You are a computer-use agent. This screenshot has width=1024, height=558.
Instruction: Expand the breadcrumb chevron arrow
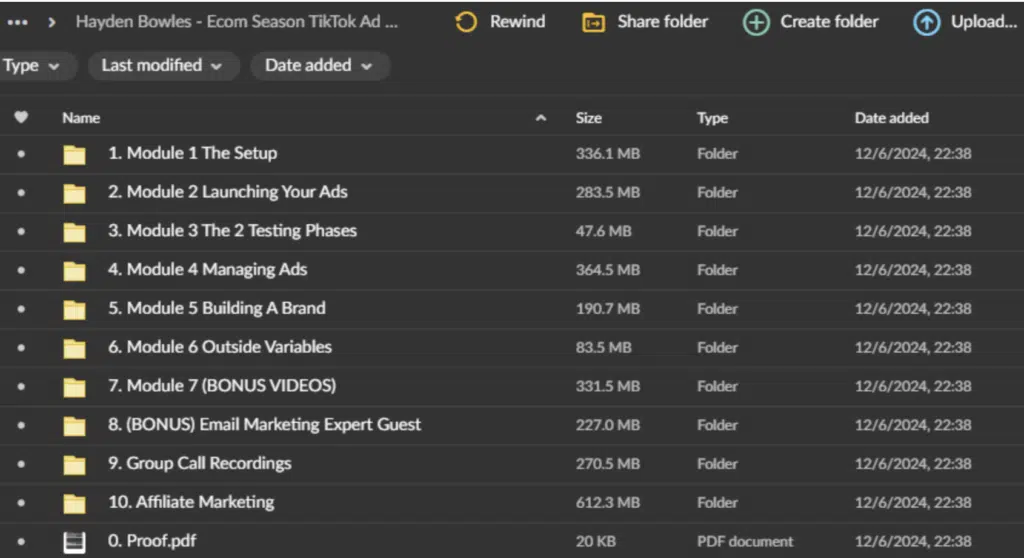click(x=52, y=23)
